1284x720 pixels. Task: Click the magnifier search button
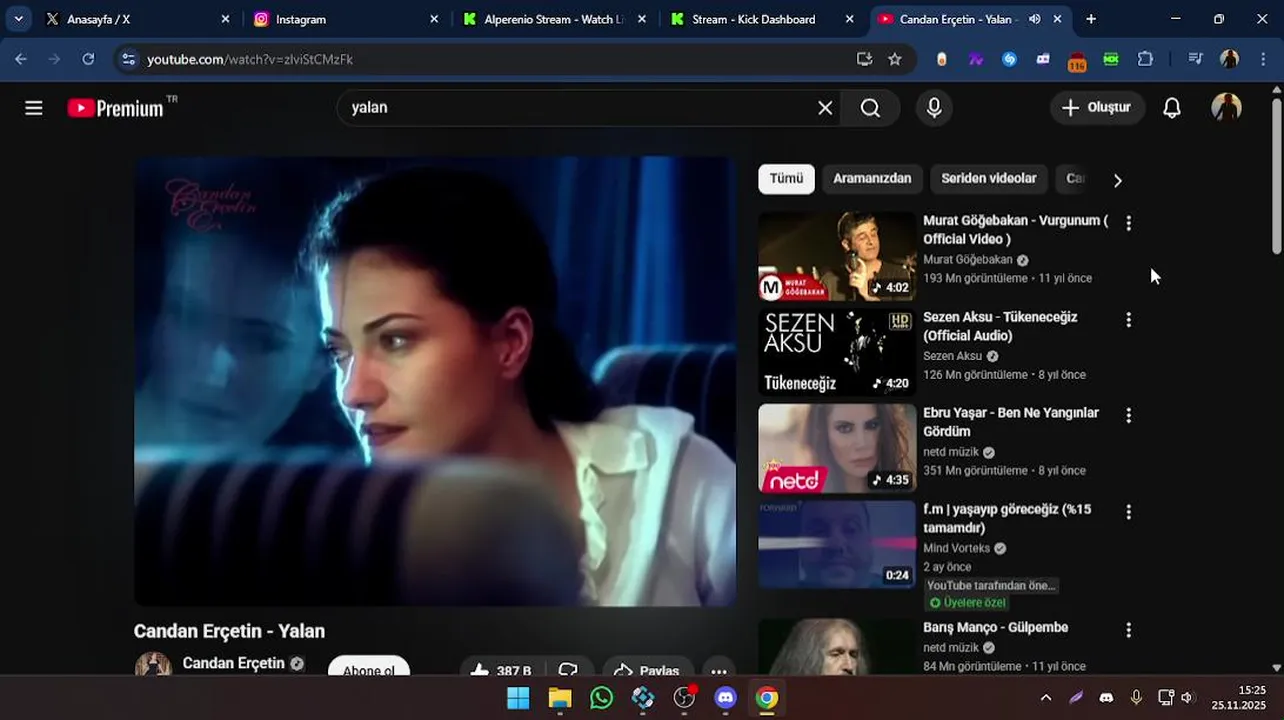tap(870, 108)
